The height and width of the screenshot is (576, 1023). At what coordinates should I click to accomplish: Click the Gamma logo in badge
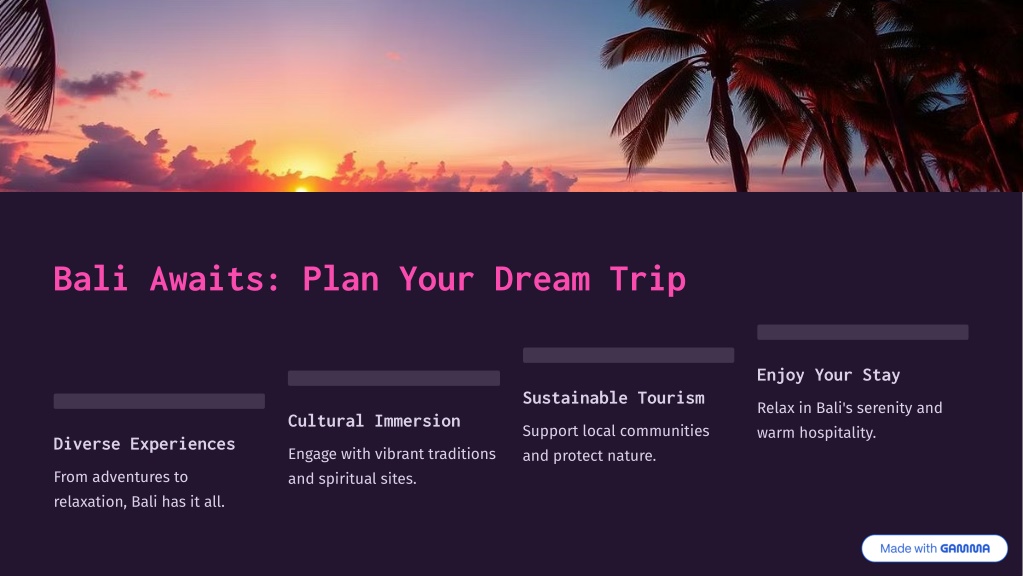(965, 549)
